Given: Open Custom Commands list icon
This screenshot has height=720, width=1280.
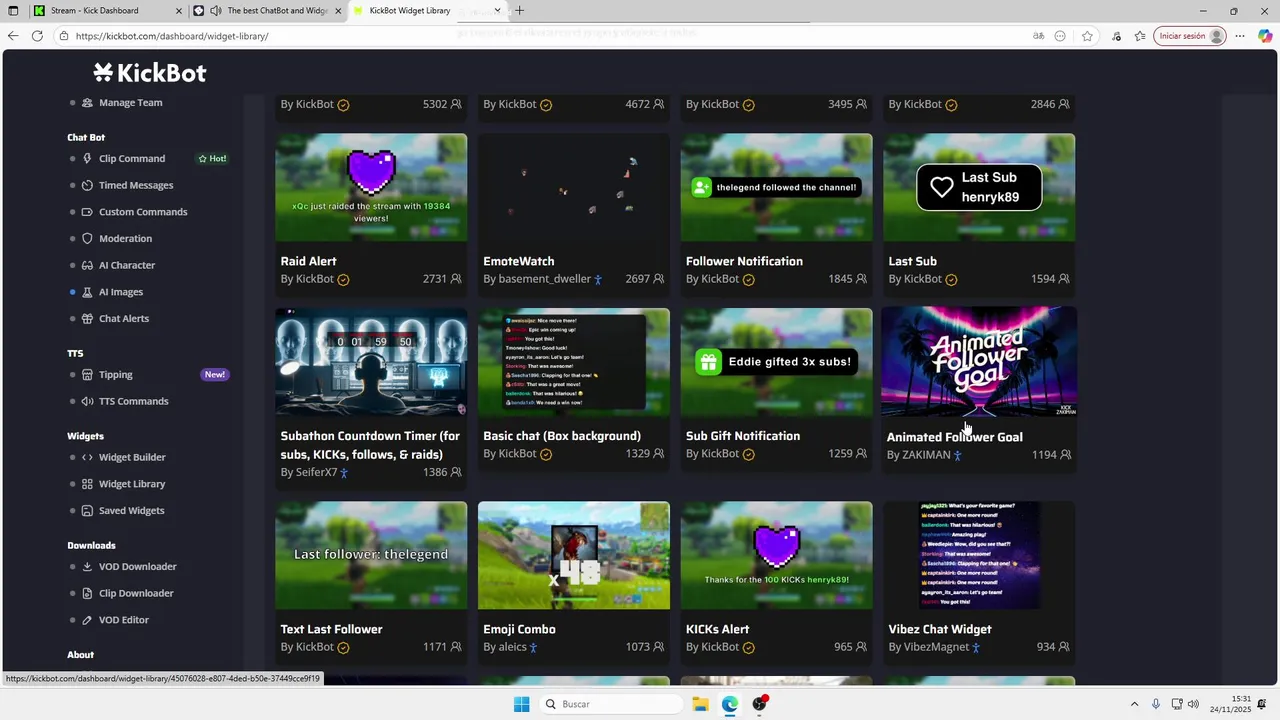Looking at the screenshot, I should point(87,212).
